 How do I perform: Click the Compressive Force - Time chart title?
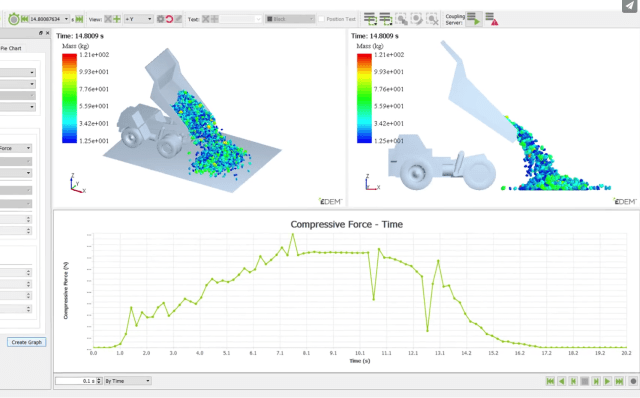tap(347, 225)
